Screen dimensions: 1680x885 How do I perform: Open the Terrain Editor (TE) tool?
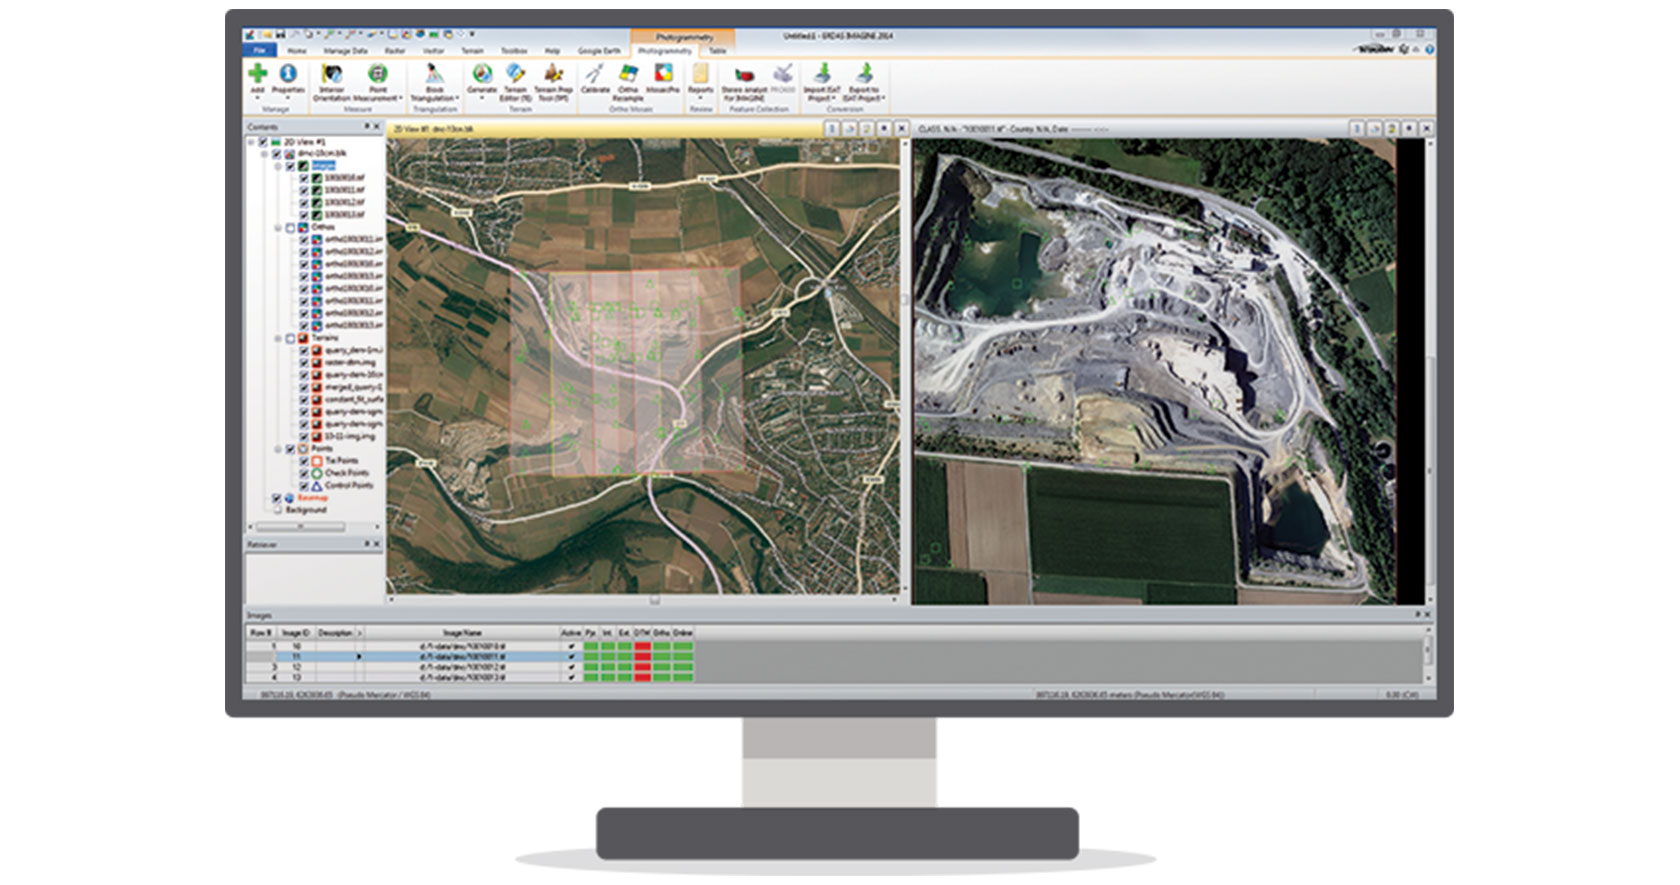click(516, 73)
